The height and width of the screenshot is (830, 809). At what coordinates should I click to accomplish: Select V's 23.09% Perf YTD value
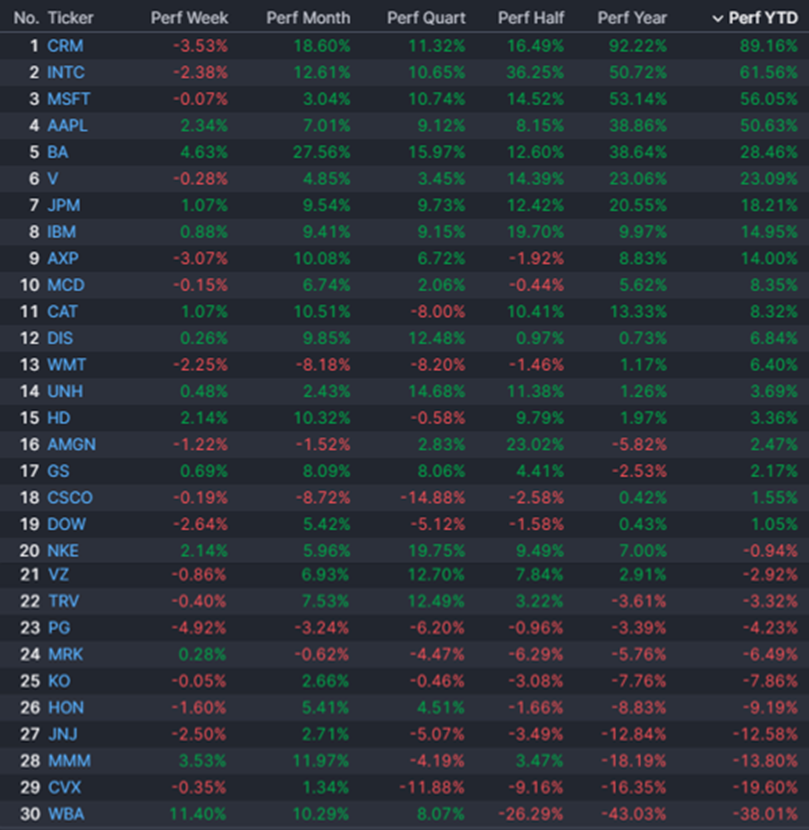769,179
